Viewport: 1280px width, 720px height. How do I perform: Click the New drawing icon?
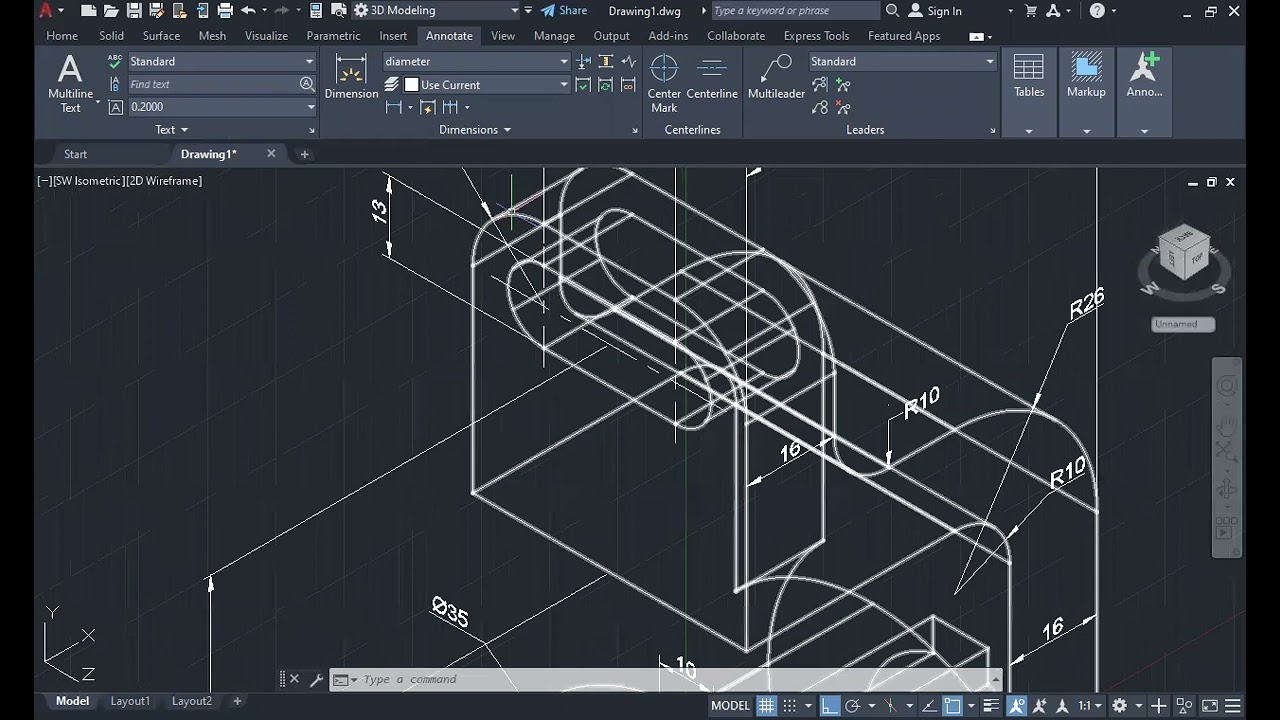88,11
